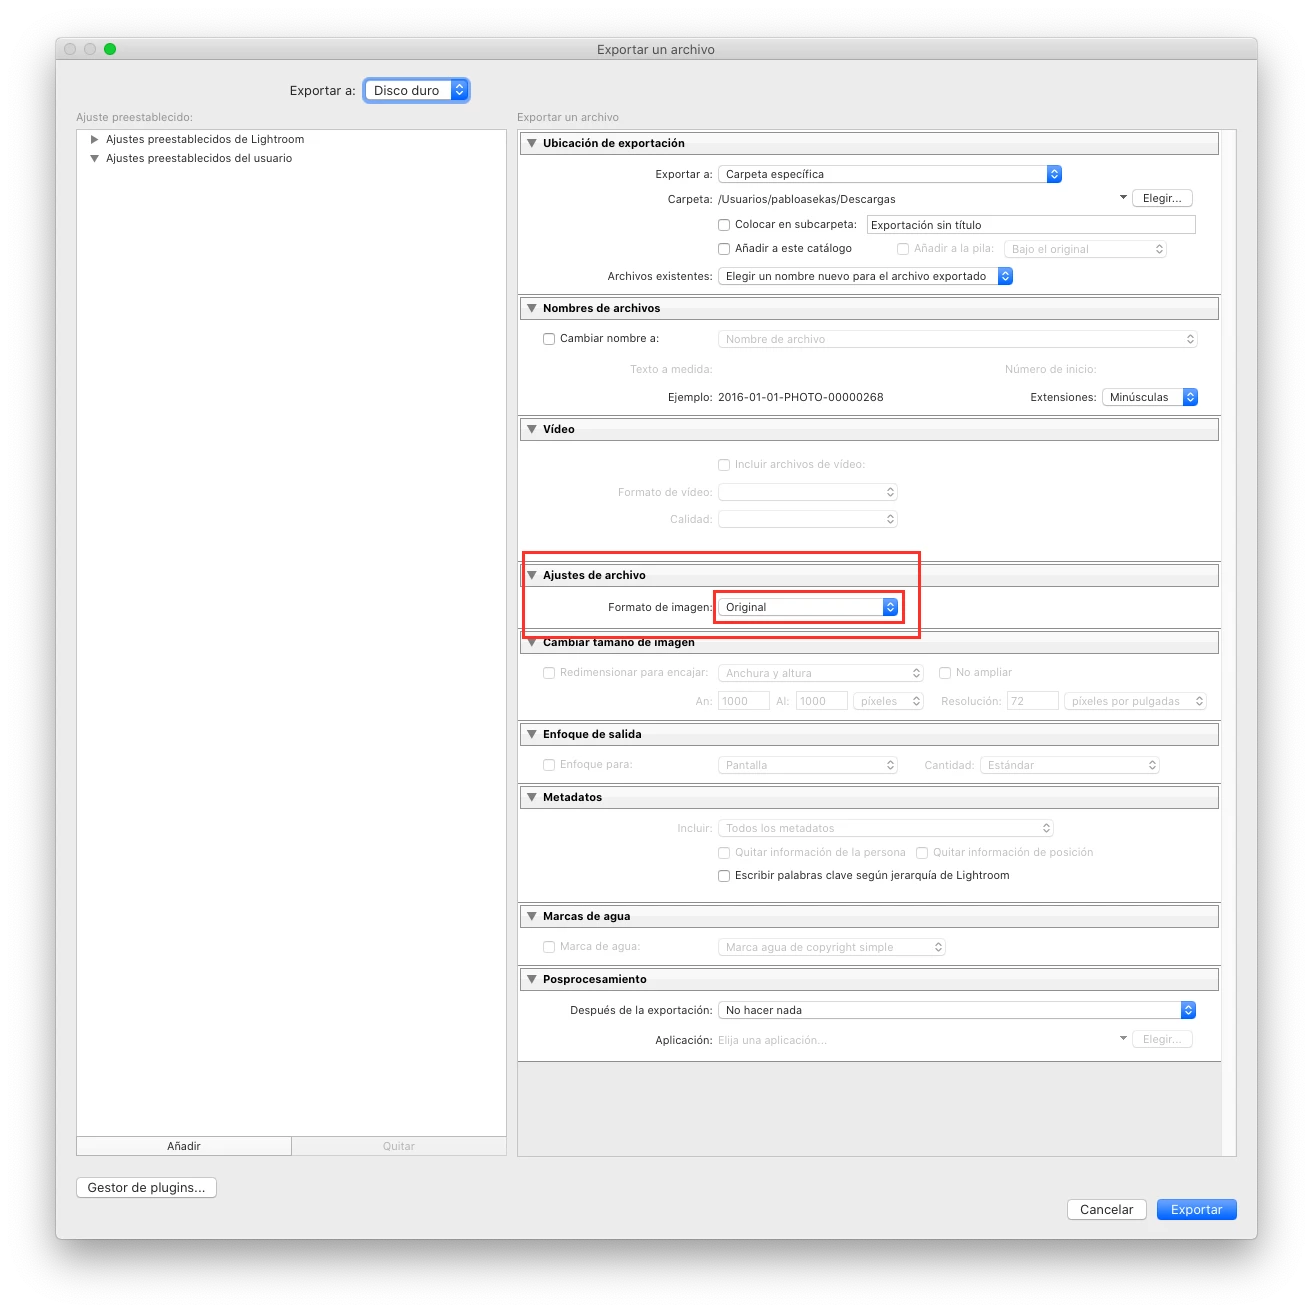Open the Todos los metadatos dropdown

point(886,828)
